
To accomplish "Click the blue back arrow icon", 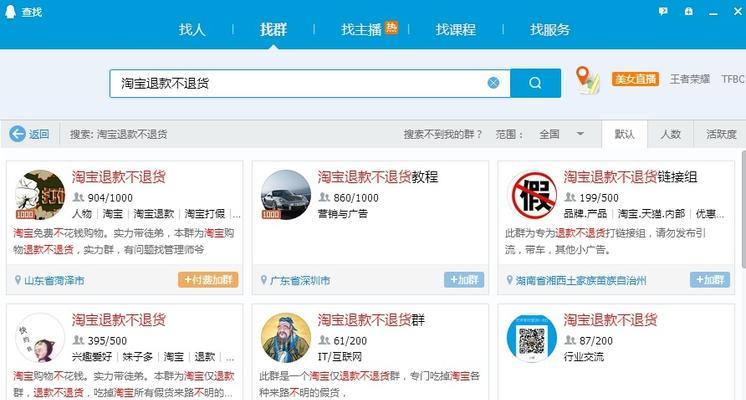I will click(x=18, y=134).
